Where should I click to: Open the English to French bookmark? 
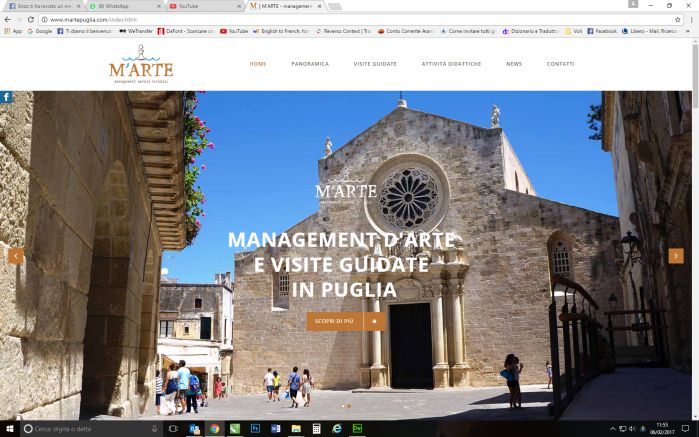[281, 31]
